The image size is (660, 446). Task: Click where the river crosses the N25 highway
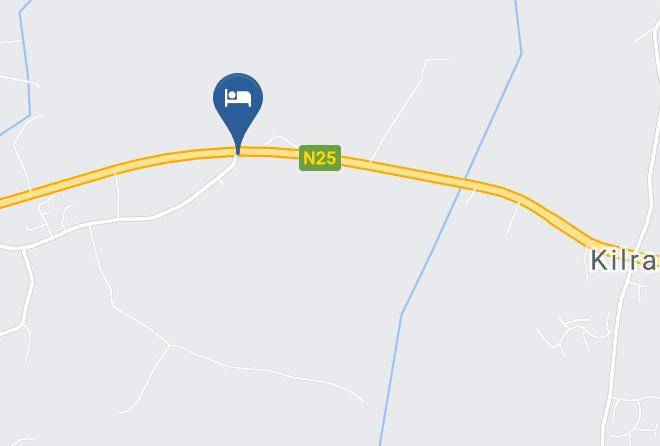[464, 183]
